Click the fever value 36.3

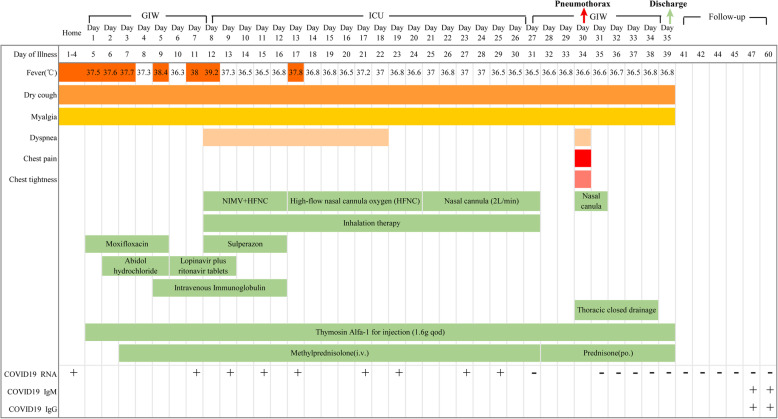coord(178,72)
